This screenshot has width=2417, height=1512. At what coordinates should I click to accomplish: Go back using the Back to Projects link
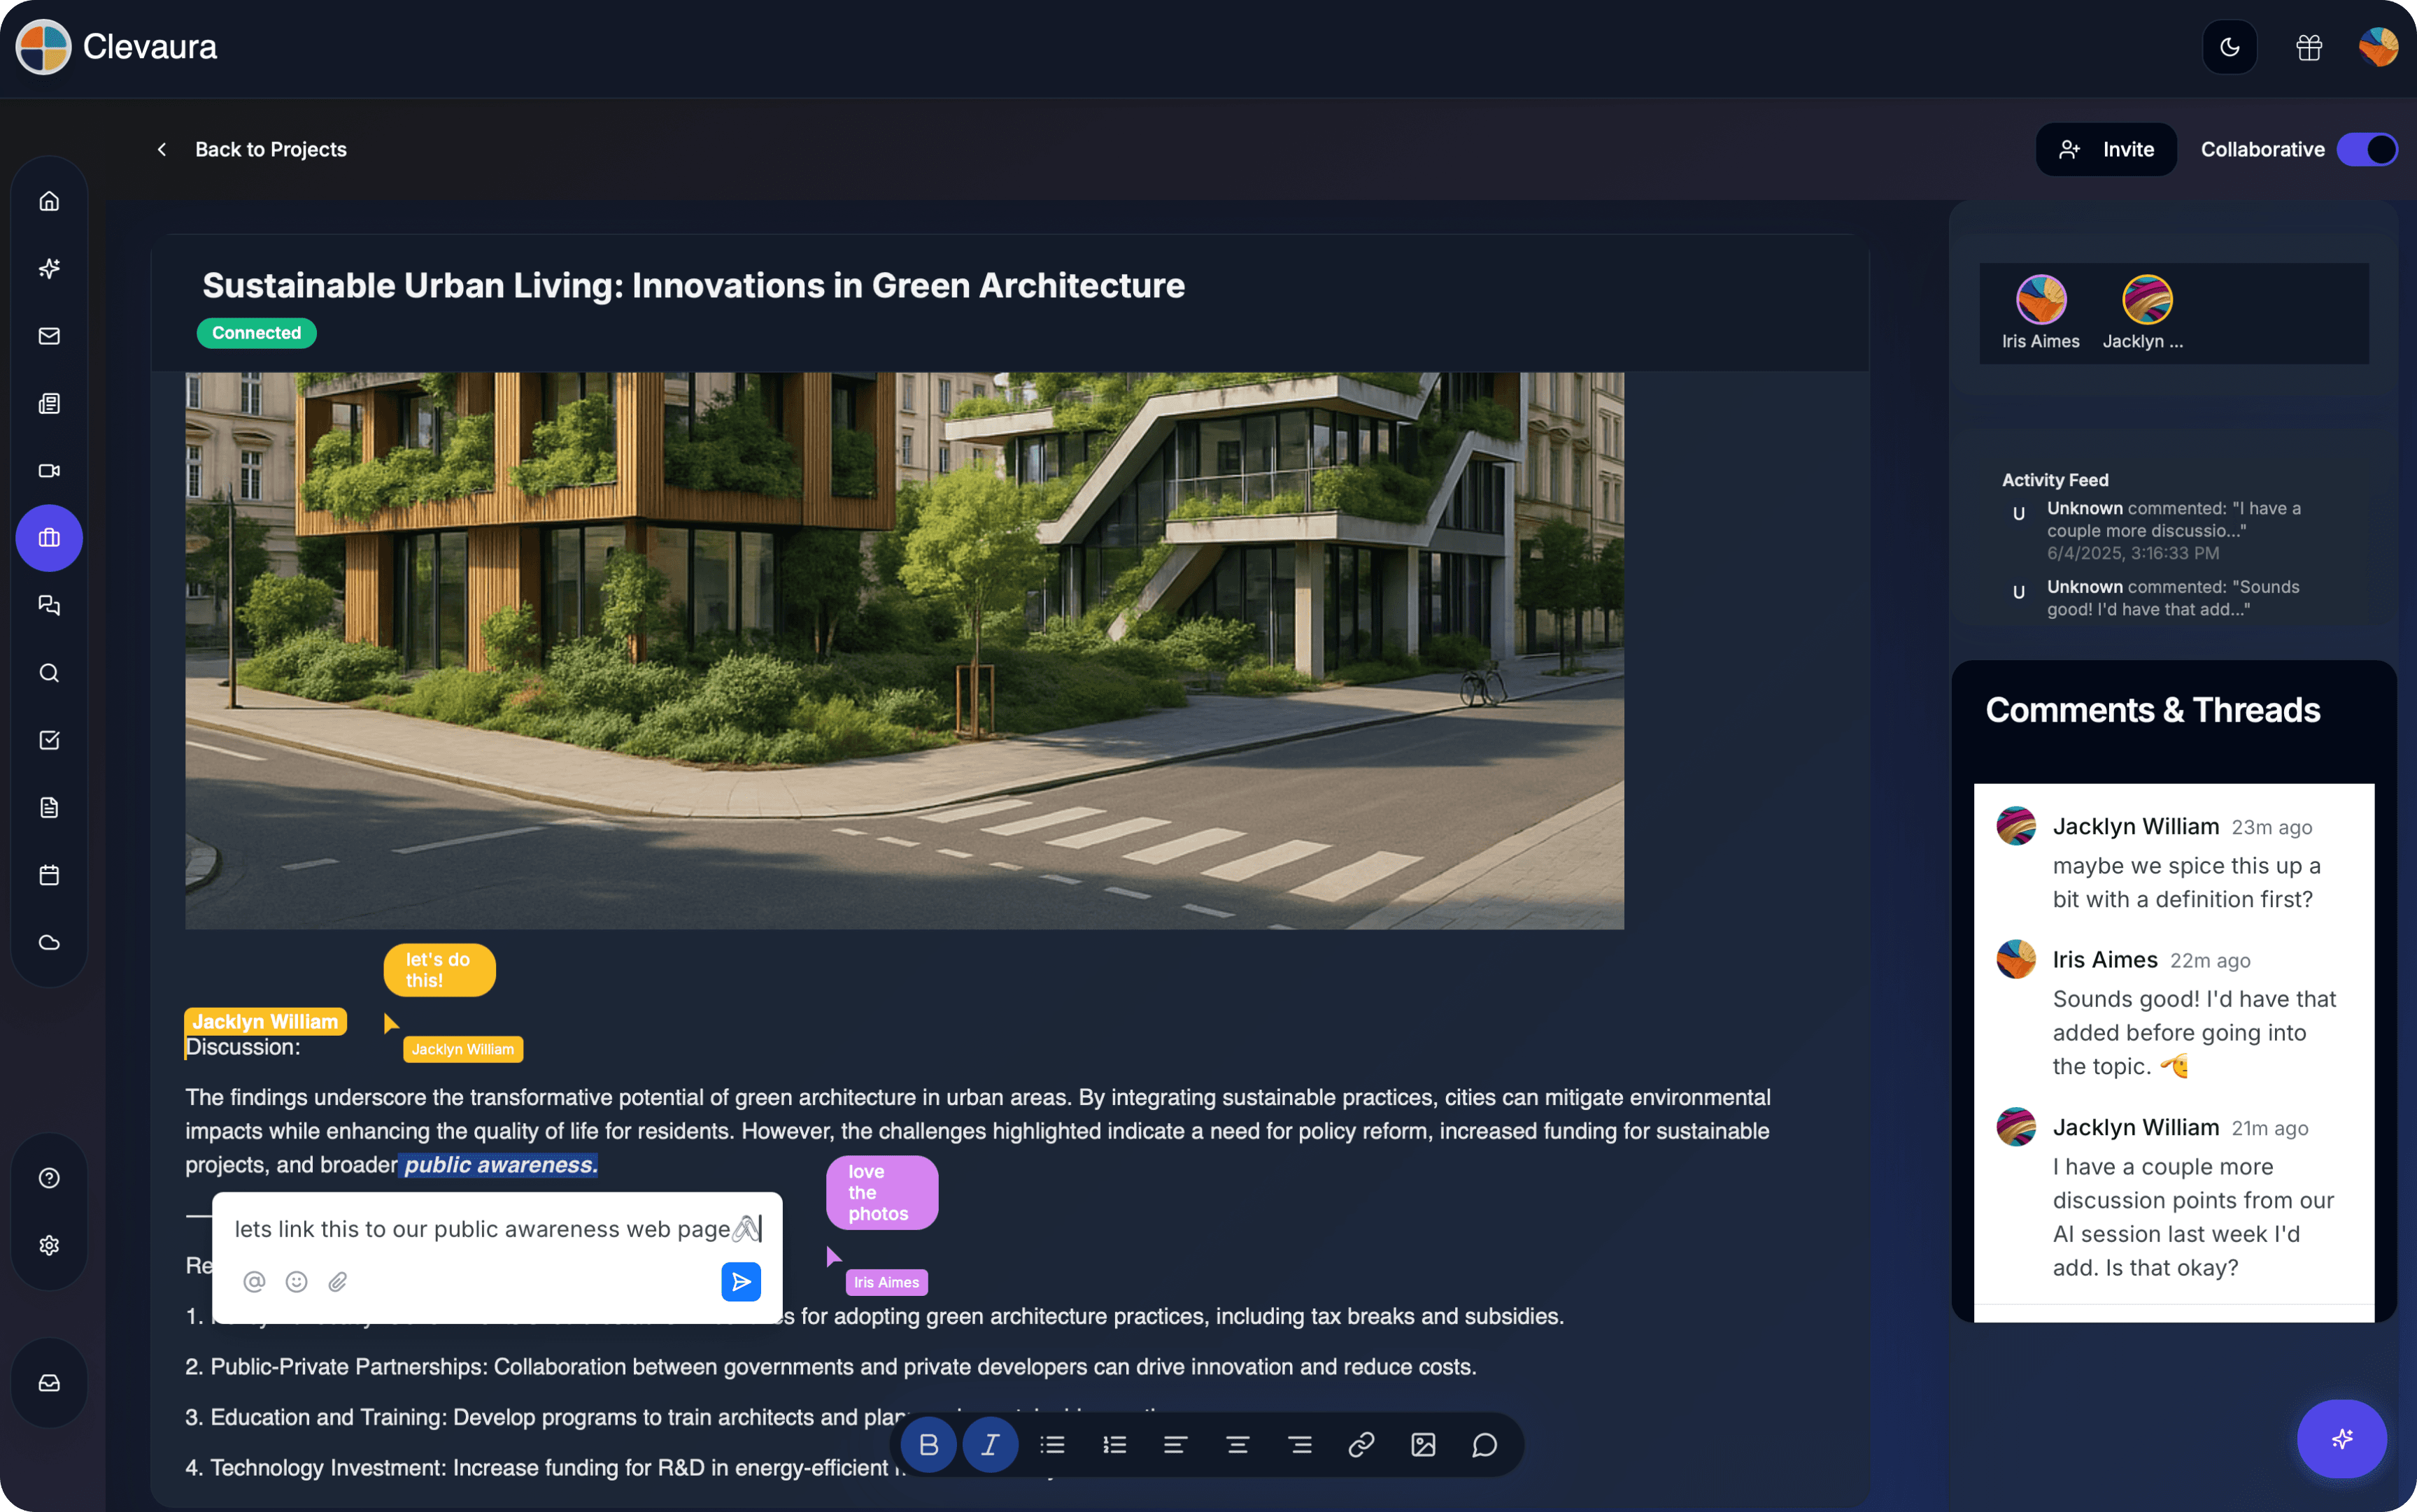click(x=271, y=149)
